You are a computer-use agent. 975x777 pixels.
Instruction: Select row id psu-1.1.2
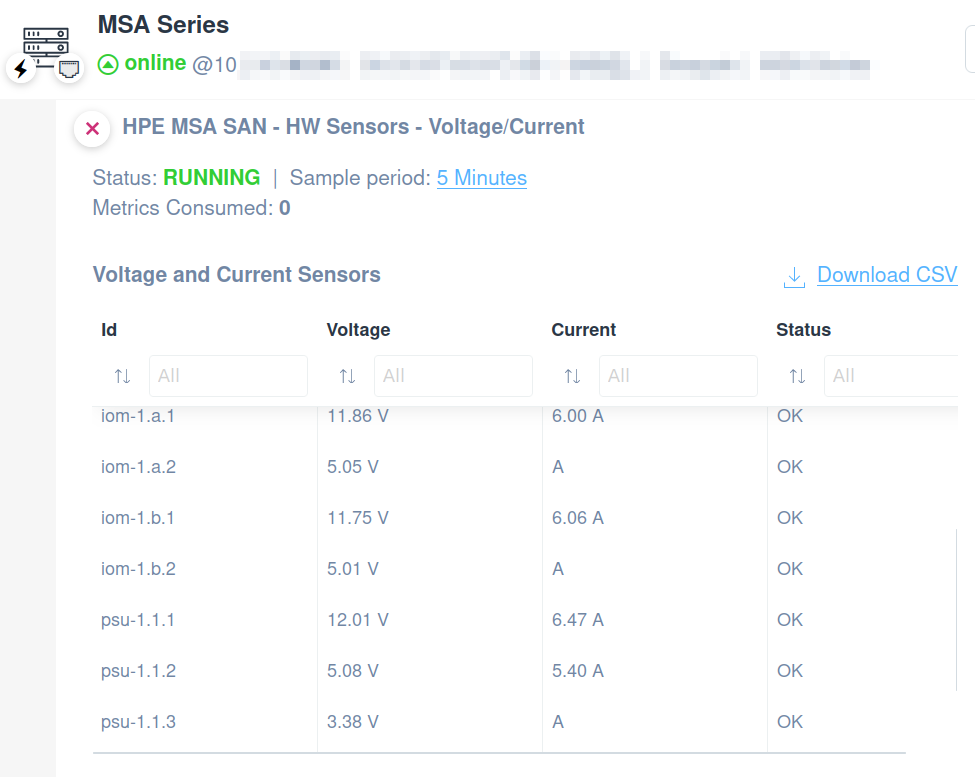[139, 671]
